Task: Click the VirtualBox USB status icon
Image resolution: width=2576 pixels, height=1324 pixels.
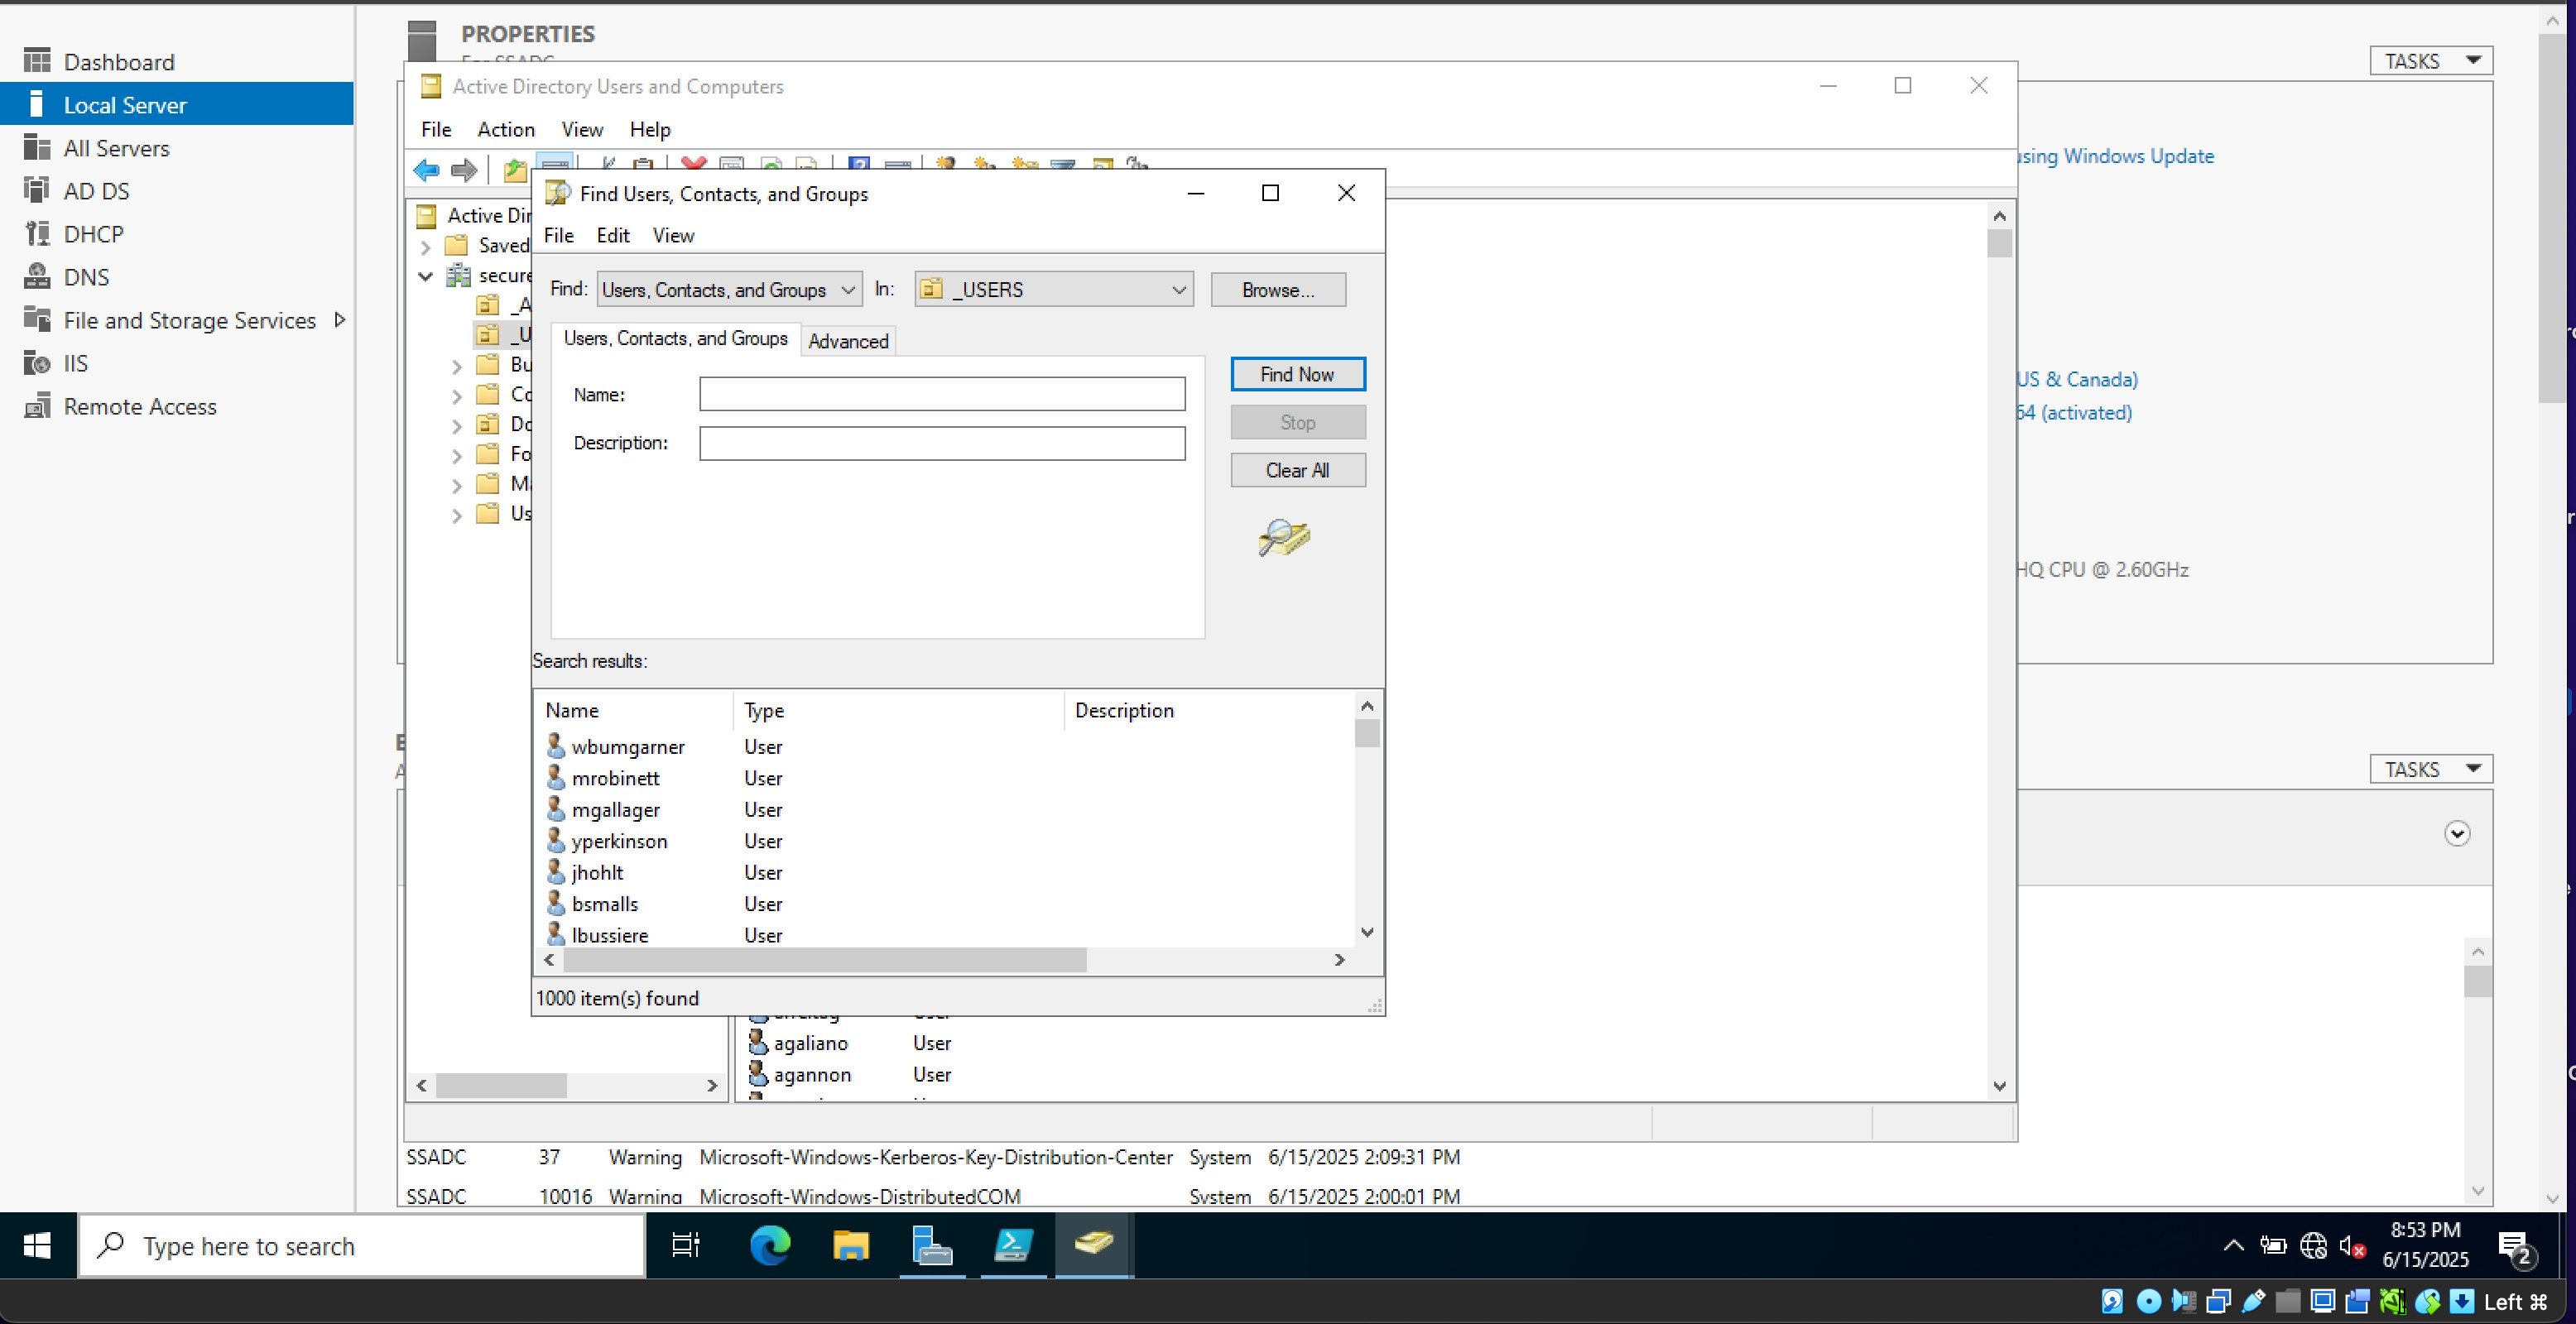Action: 2254,1301
